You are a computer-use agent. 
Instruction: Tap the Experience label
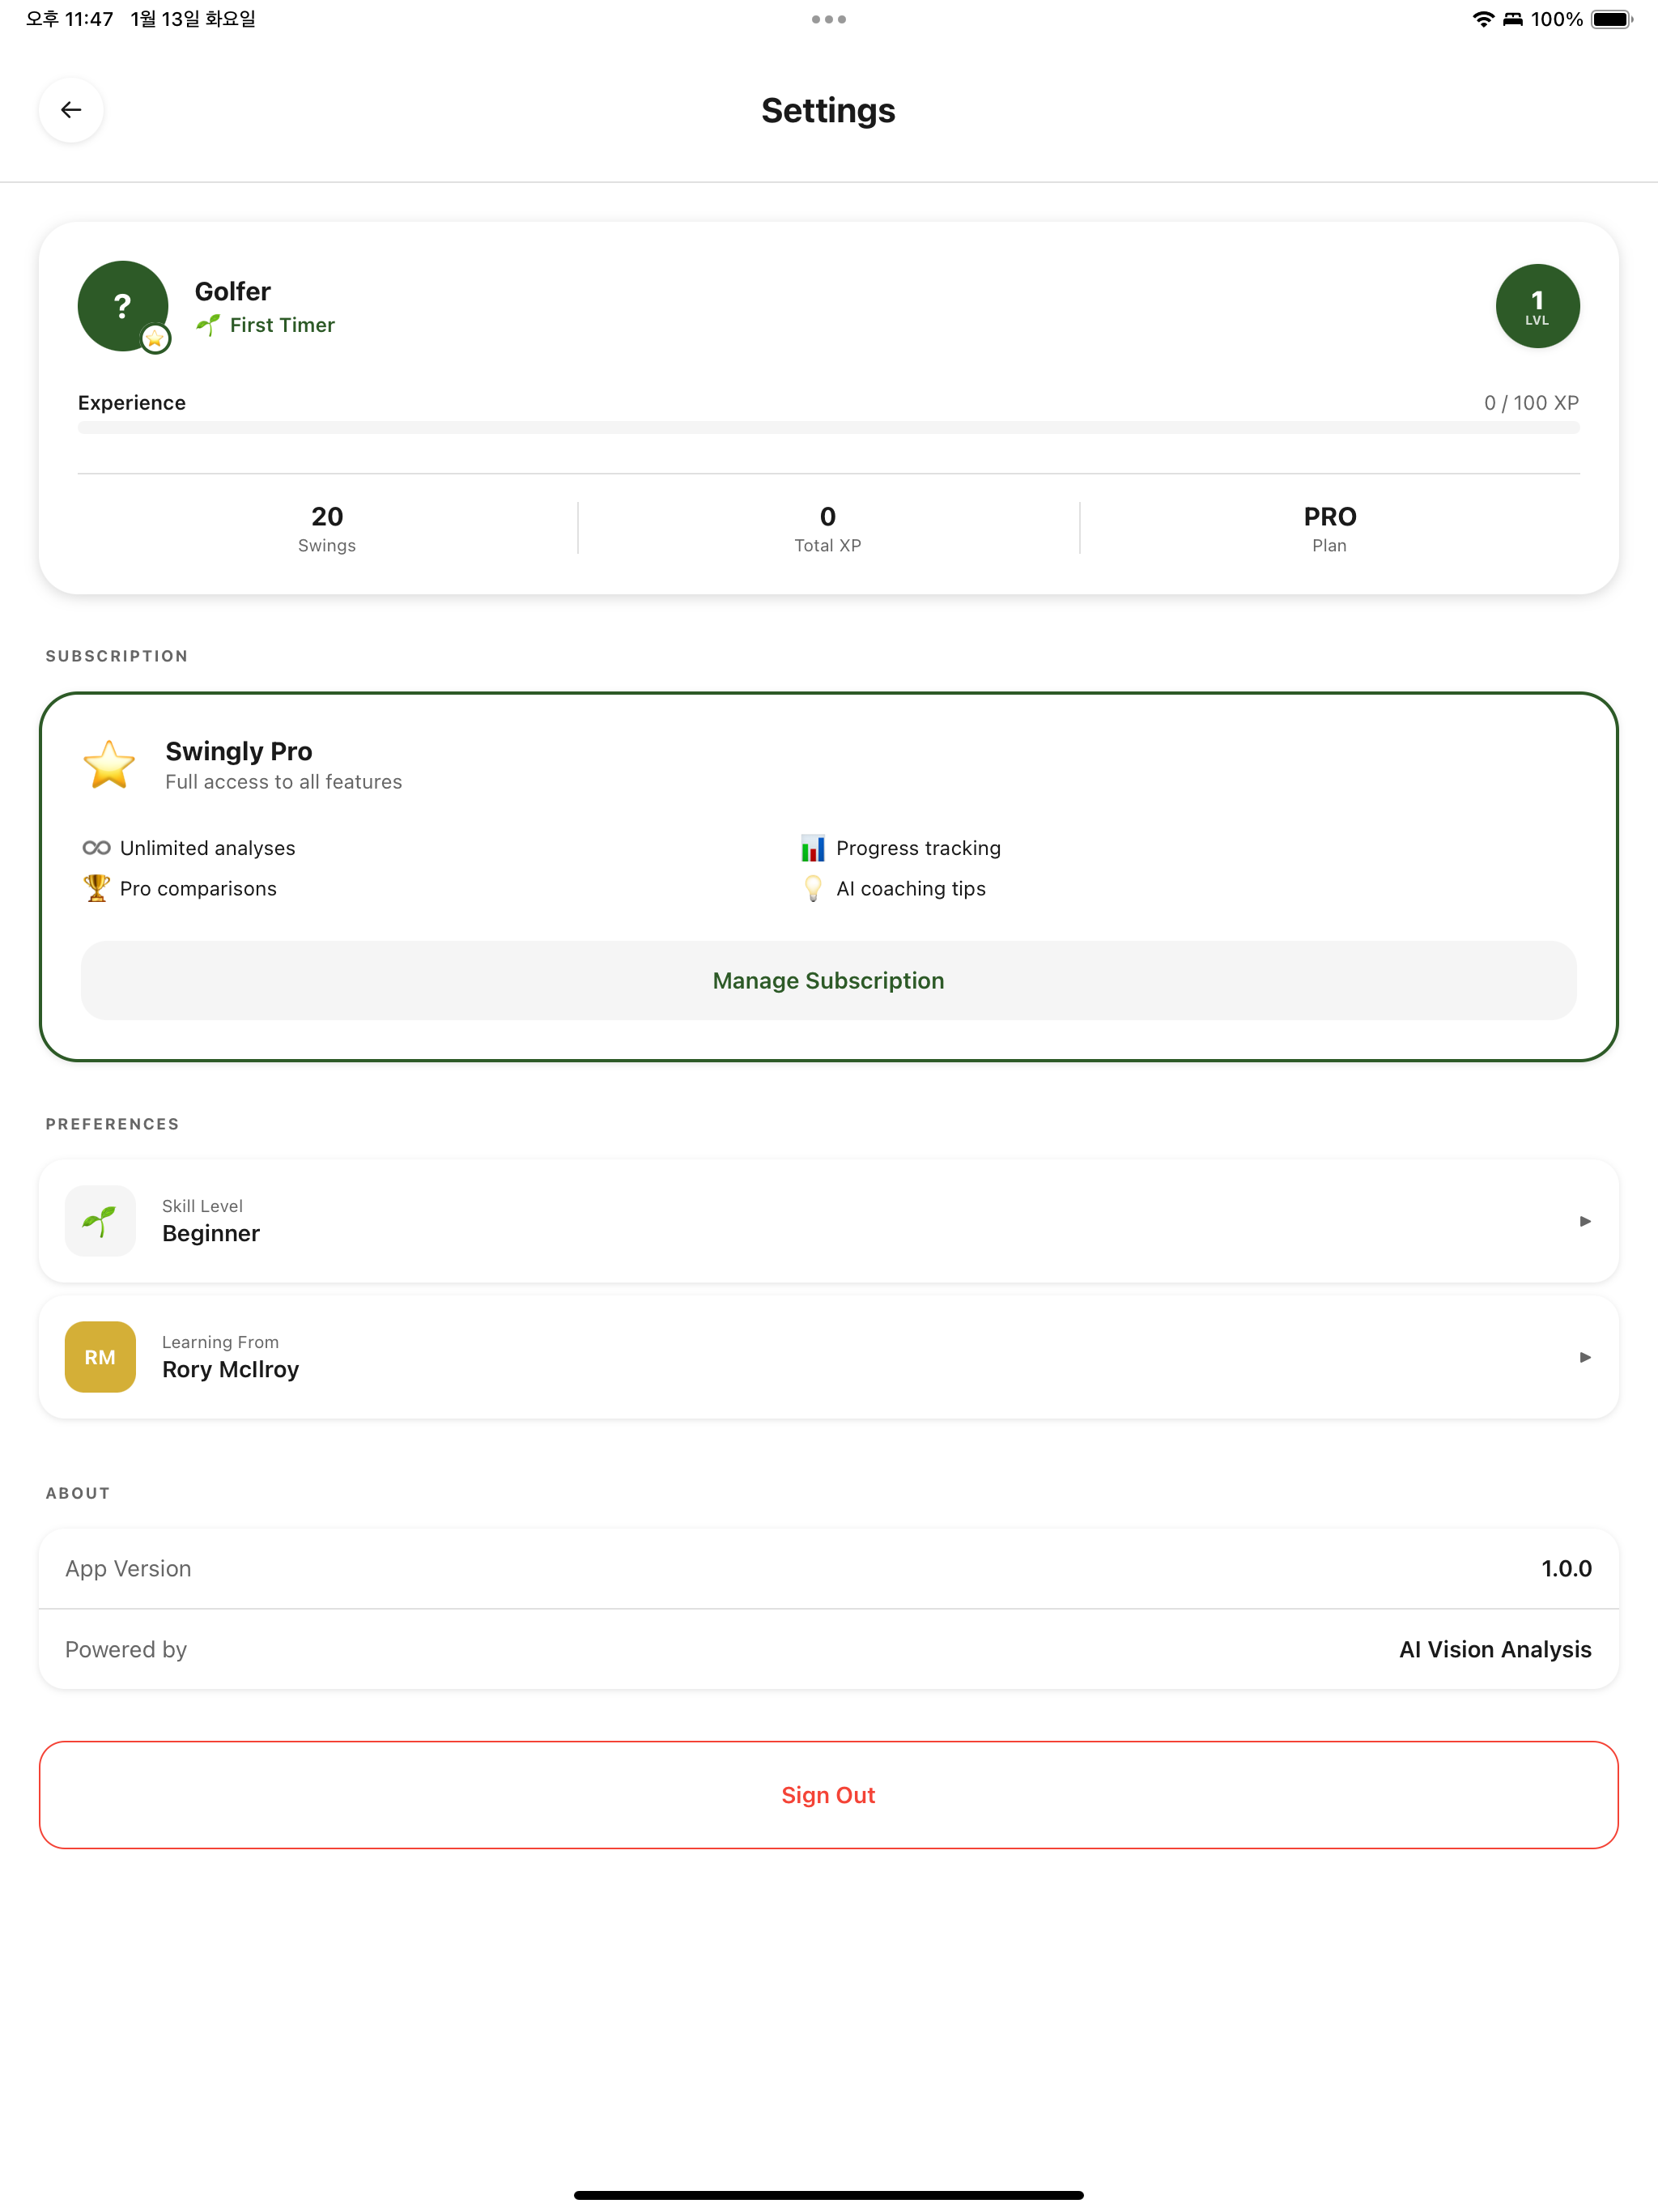coord(132,403)
